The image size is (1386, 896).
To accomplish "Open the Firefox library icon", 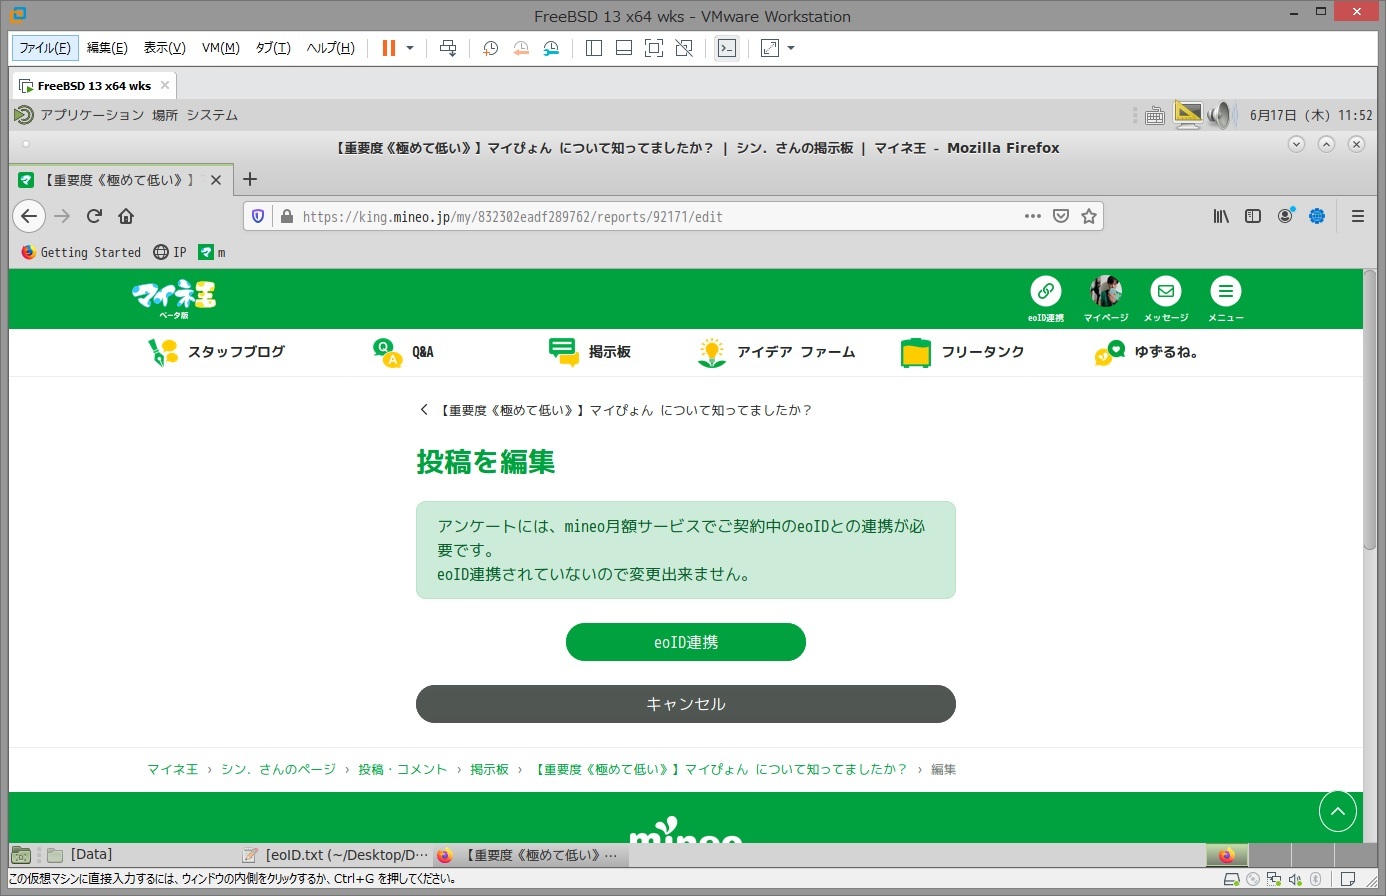I will 1221,216.
